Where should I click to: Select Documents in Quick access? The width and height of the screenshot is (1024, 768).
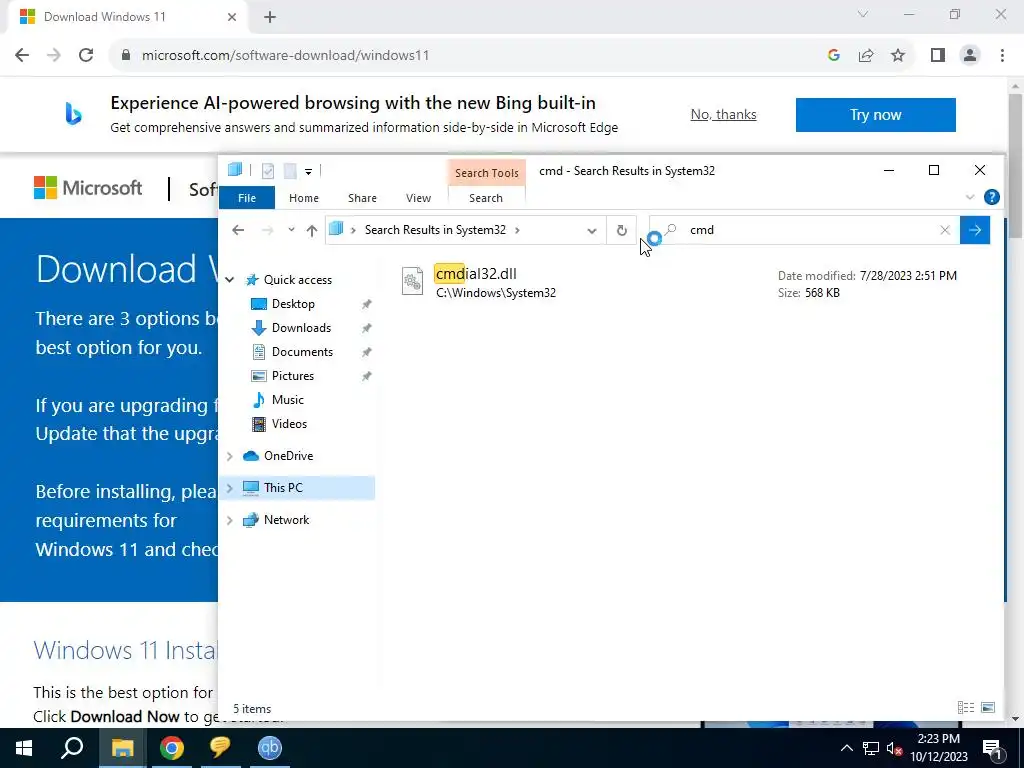pos(302,352)
